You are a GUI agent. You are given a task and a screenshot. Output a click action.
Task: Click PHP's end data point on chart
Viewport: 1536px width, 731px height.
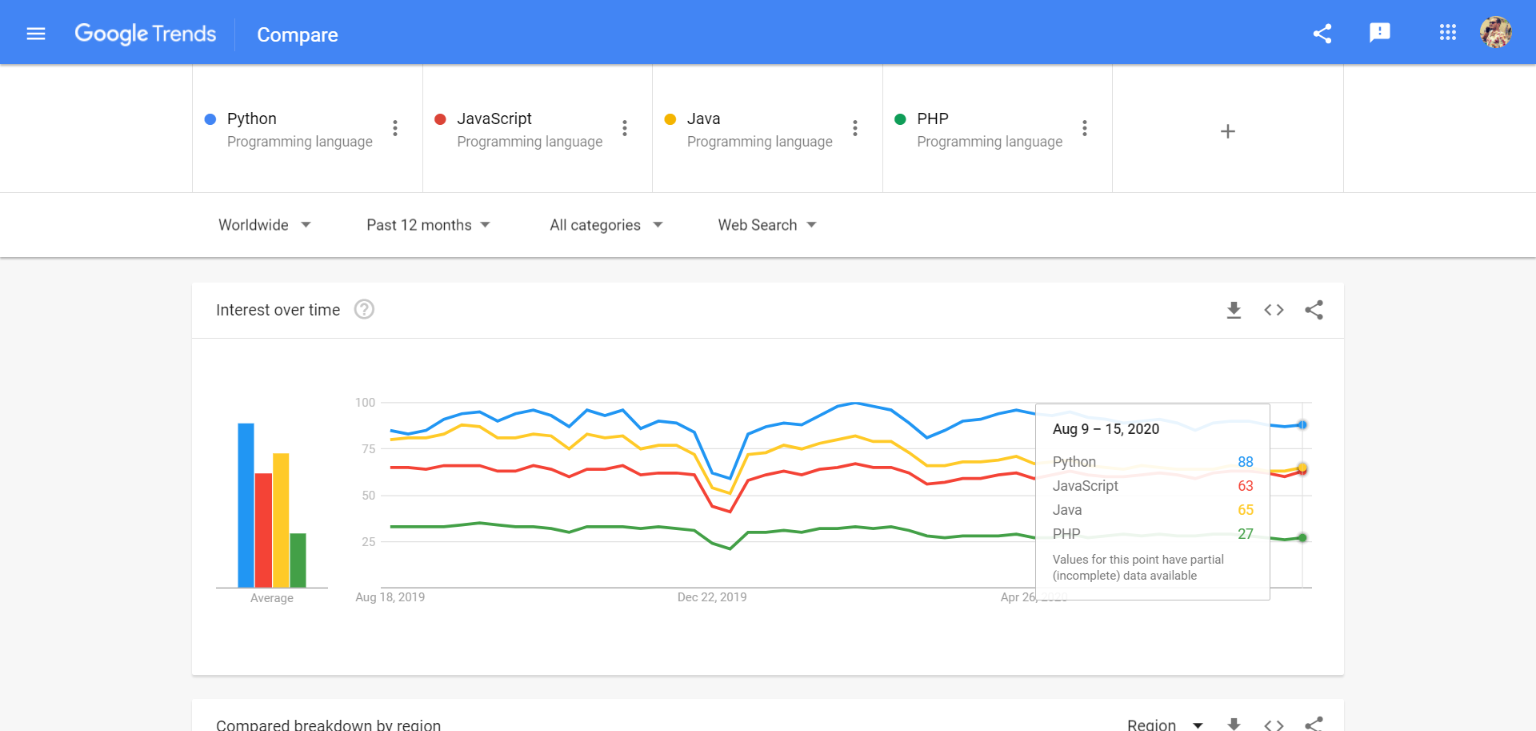pos(1302,538)
